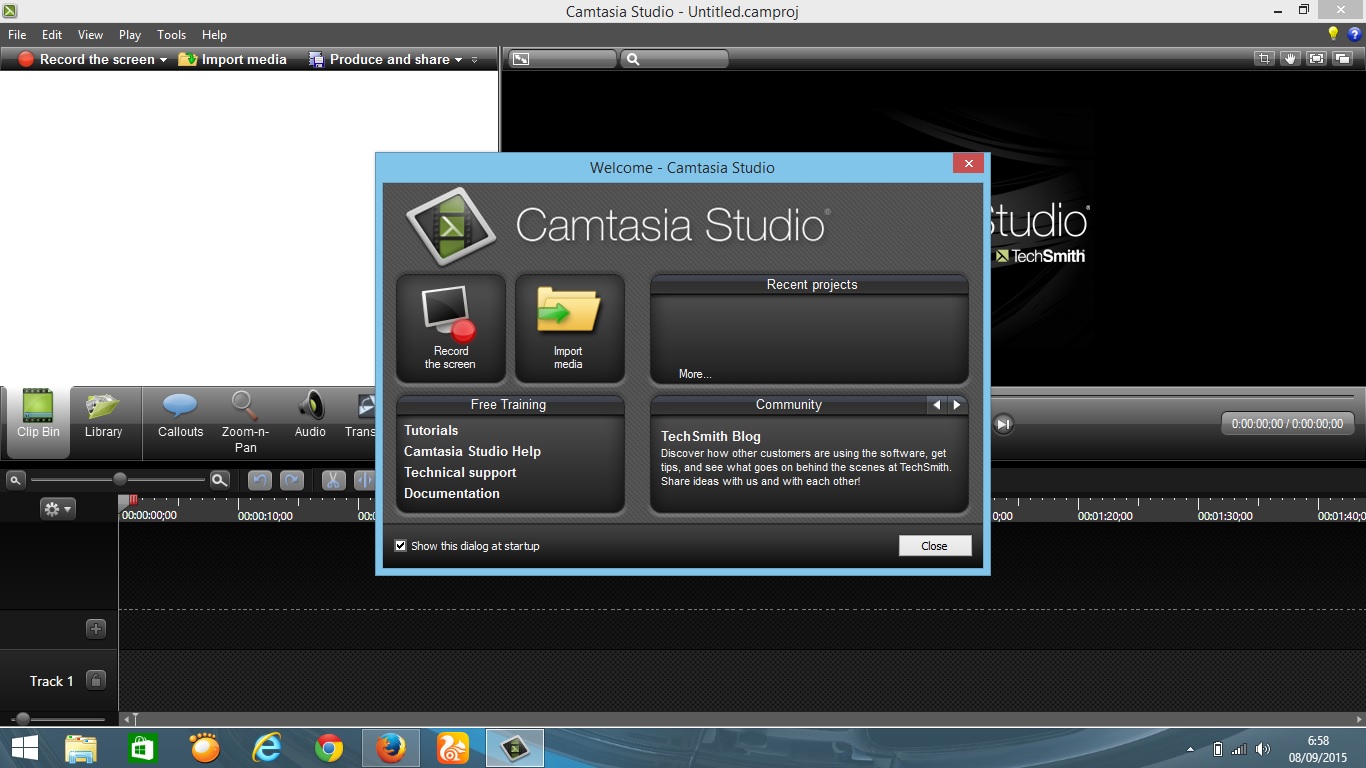
Task: Expand the Produce and share dropdown
Action: [x=458, y=59]
